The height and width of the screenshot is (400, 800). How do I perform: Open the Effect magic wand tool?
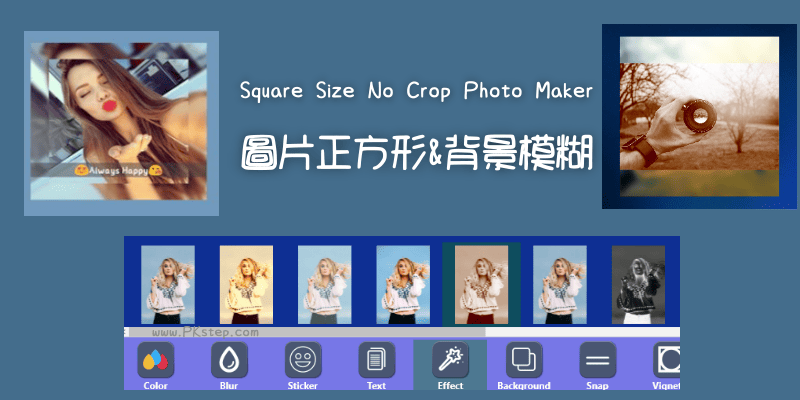pyautogui.click(x=451, y=360)
